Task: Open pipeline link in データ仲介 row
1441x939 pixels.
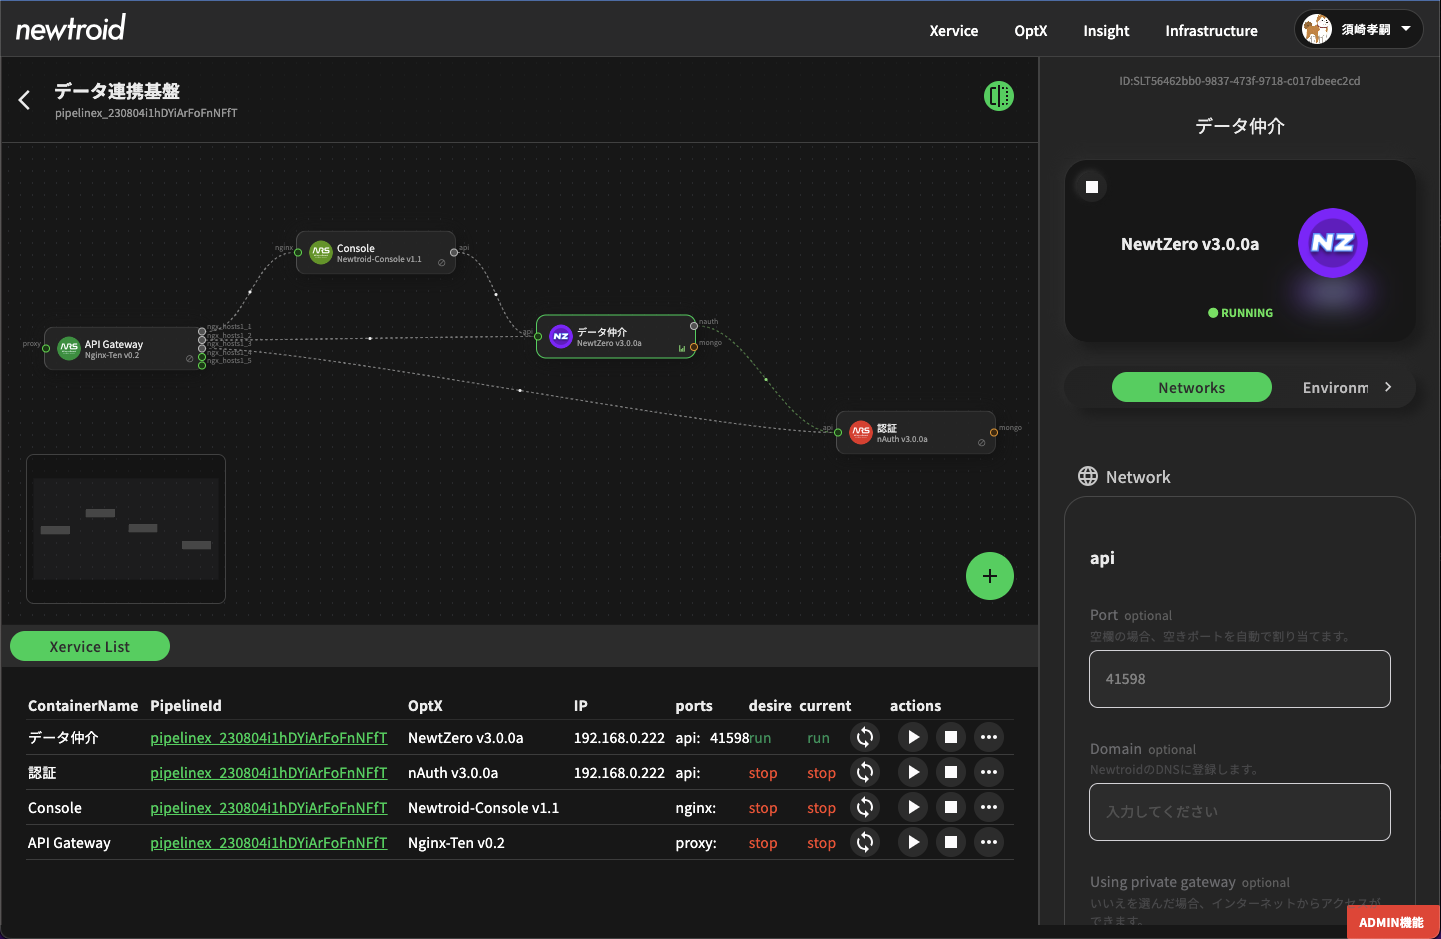Action: point(268,737)
